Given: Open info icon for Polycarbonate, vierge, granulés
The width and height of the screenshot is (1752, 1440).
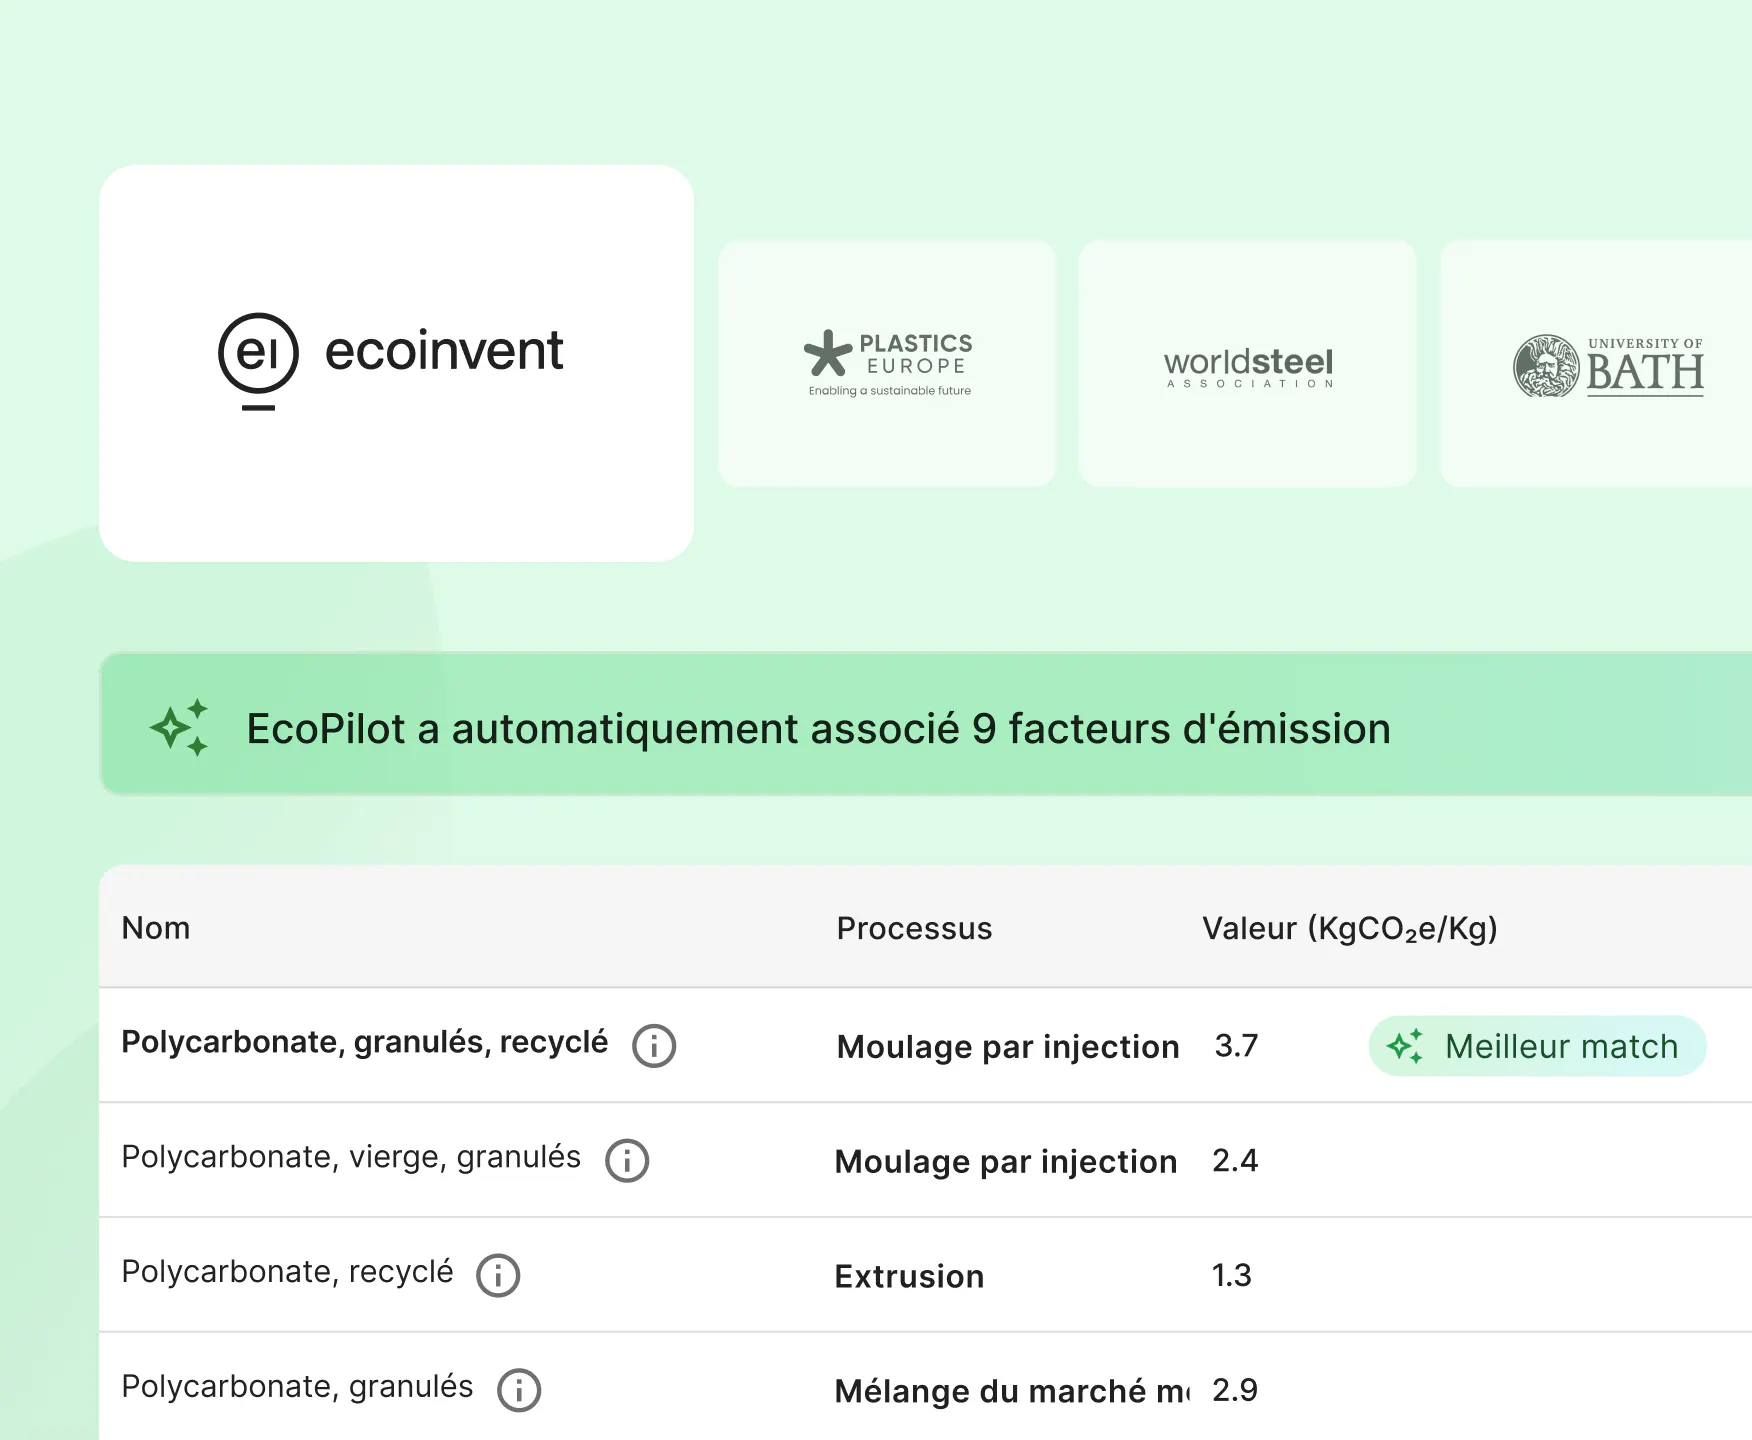Looking at the screenshot, I should [x=627, y=1161].
